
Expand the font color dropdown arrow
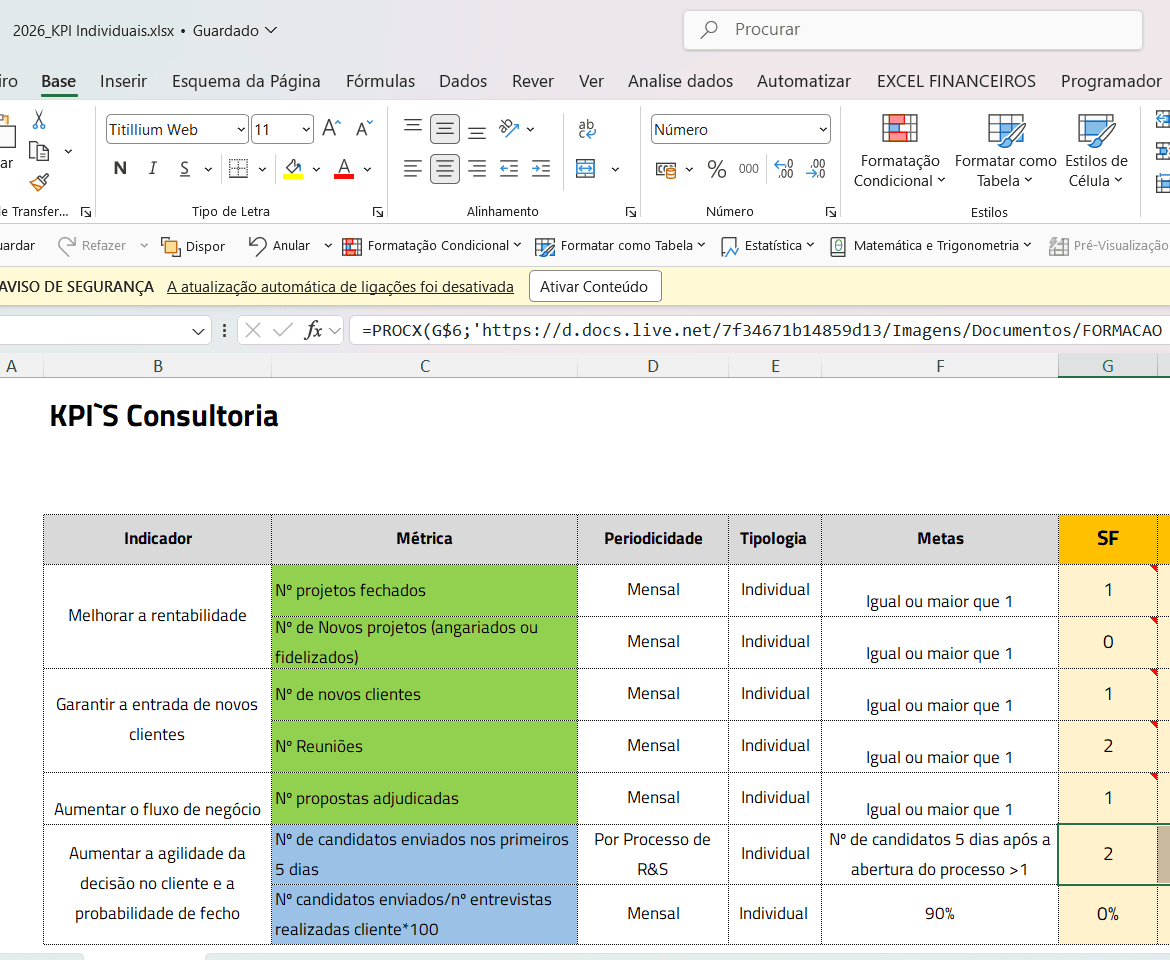(x=367, y=169)
